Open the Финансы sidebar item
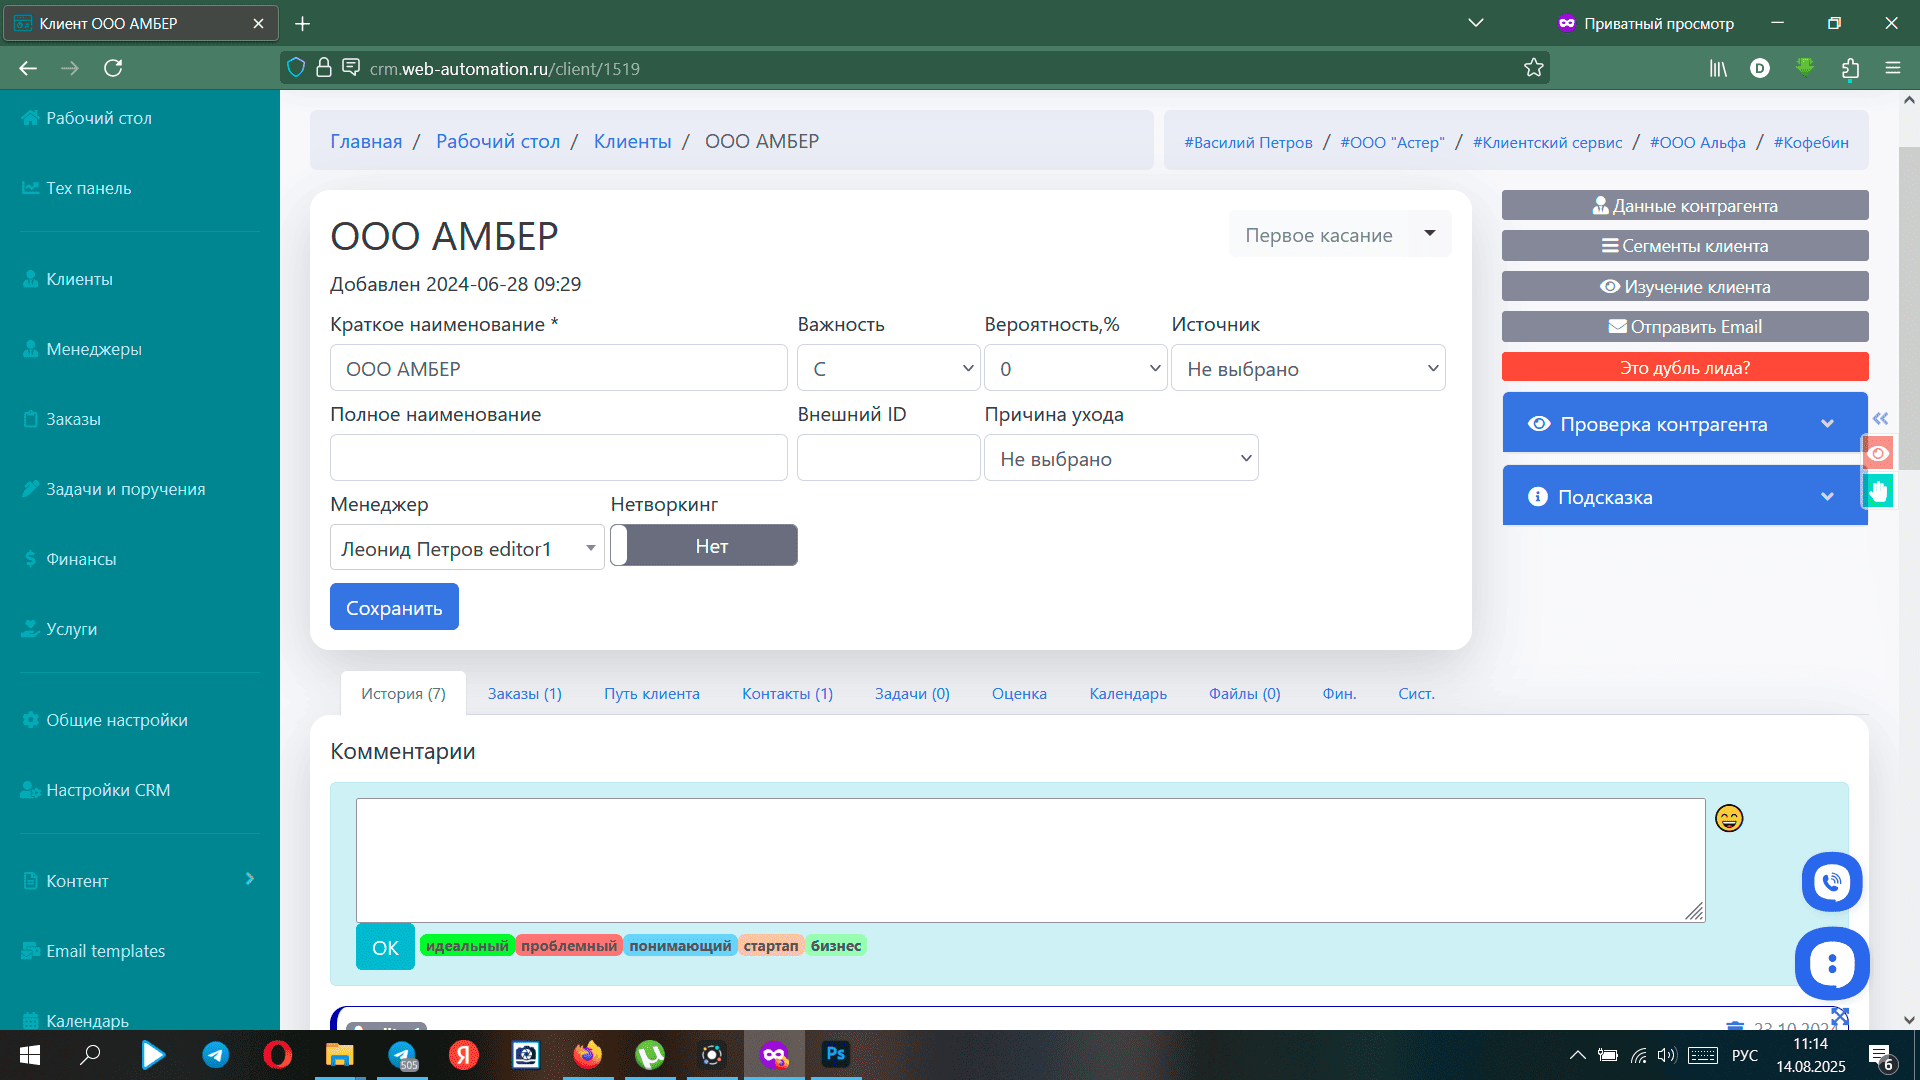The width and height of the screenshot is (1920, 1080). 81,559
